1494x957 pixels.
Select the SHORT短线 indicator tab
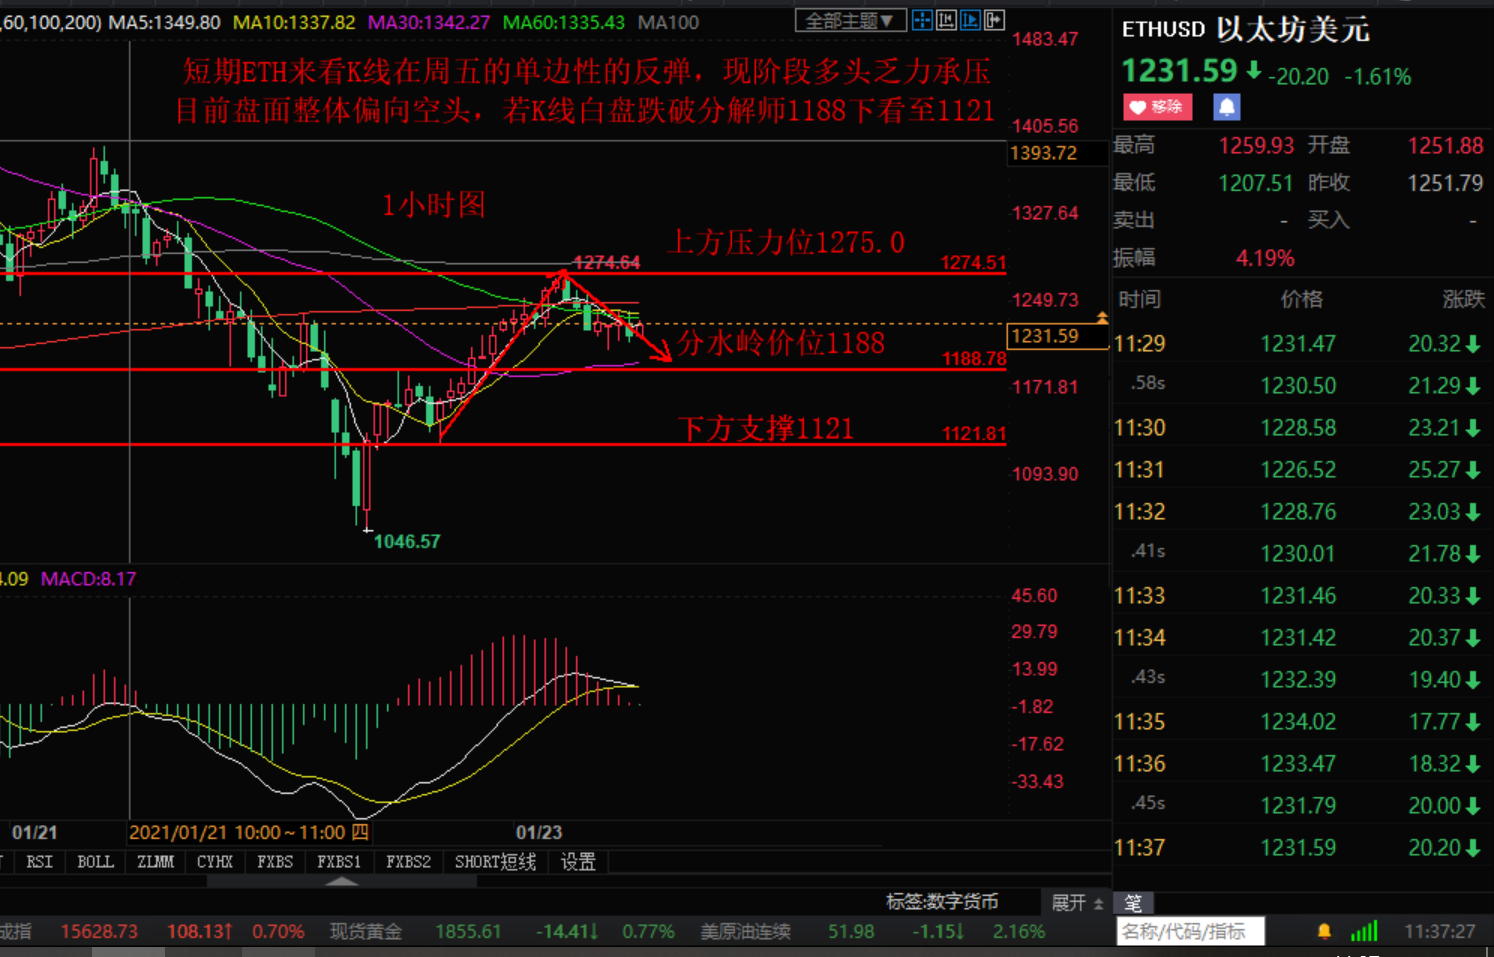click(495, 862)
